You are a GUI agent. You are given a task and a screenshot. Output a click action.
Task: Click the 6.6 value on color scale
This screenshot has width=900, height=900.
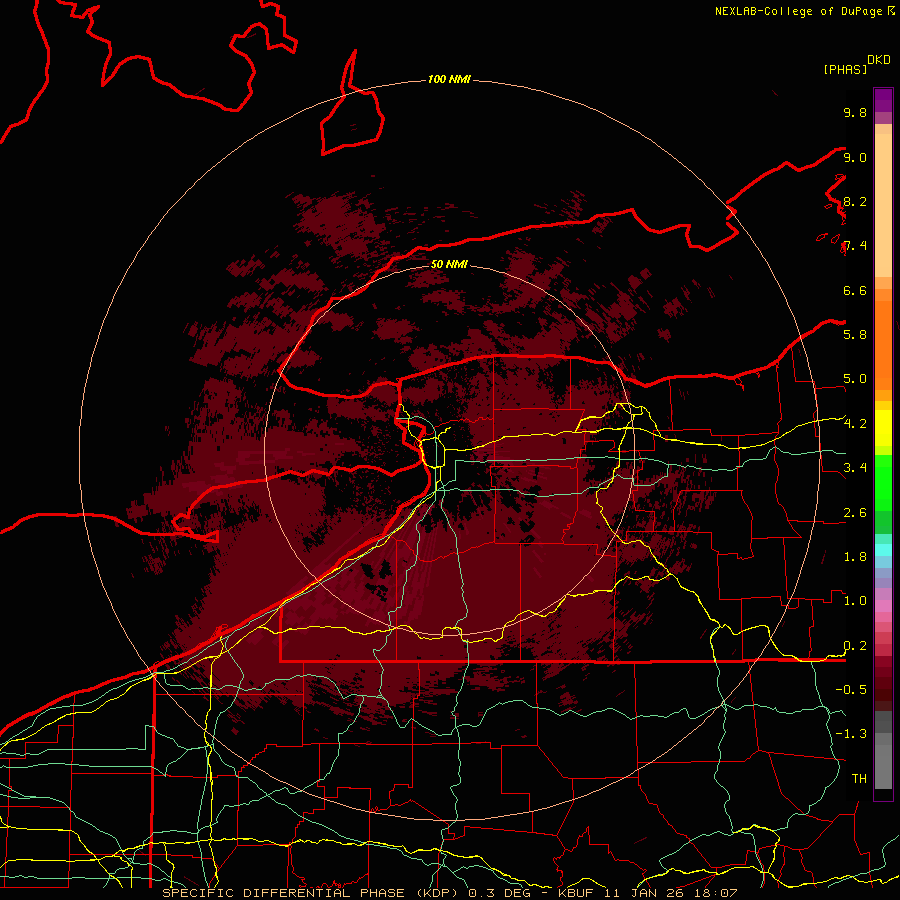[855, 290]
